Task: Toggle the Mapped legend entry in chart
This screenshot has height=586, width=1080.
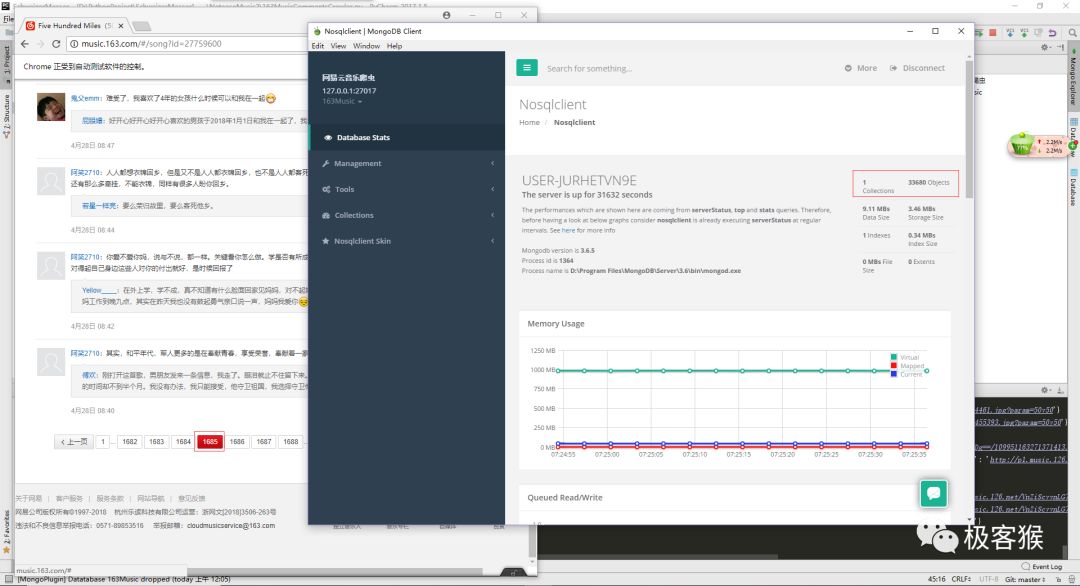Action: tap(907, 366)
